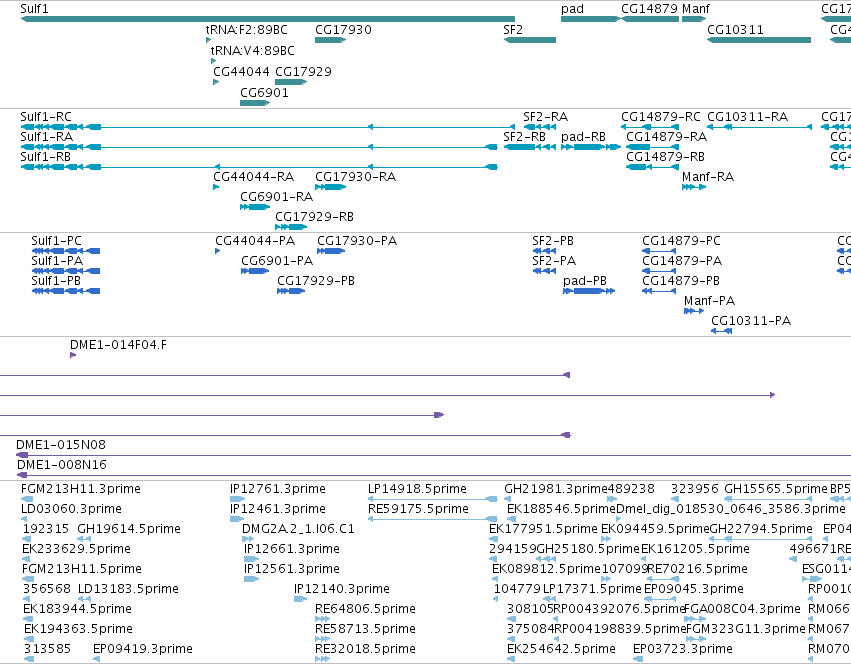Click the IP12761.3prime EST
851x664 pixels.
point(237,499)
